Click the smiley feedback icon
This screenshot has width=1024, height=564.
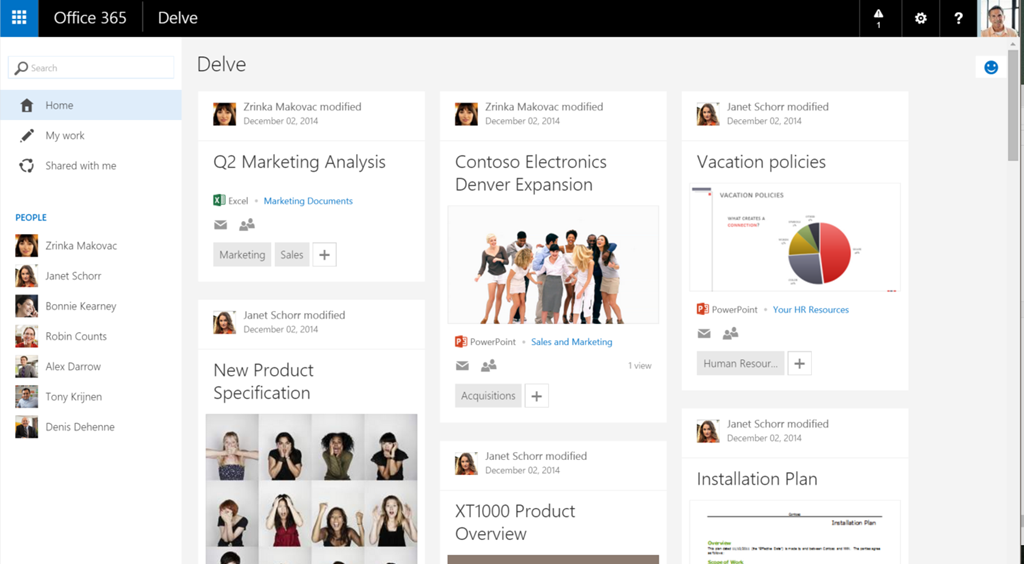click(x=991, y=67)
